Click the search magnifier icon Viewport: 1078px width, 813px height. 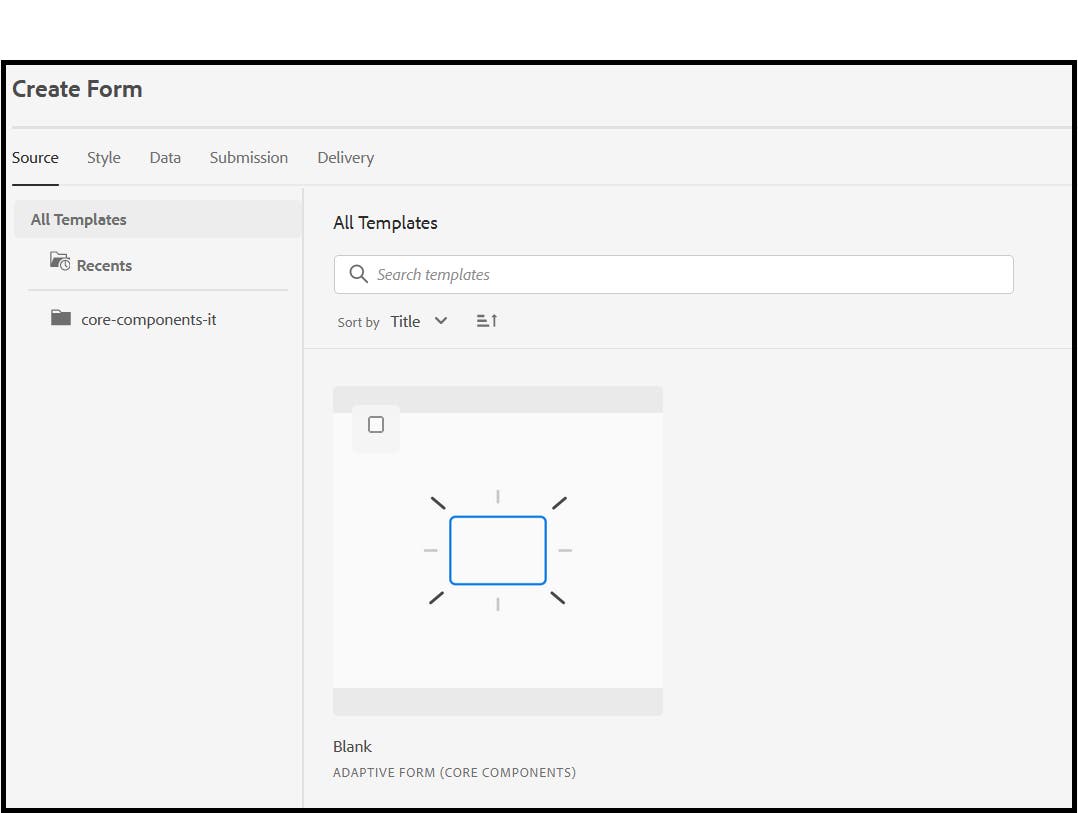tap(359, 274)
